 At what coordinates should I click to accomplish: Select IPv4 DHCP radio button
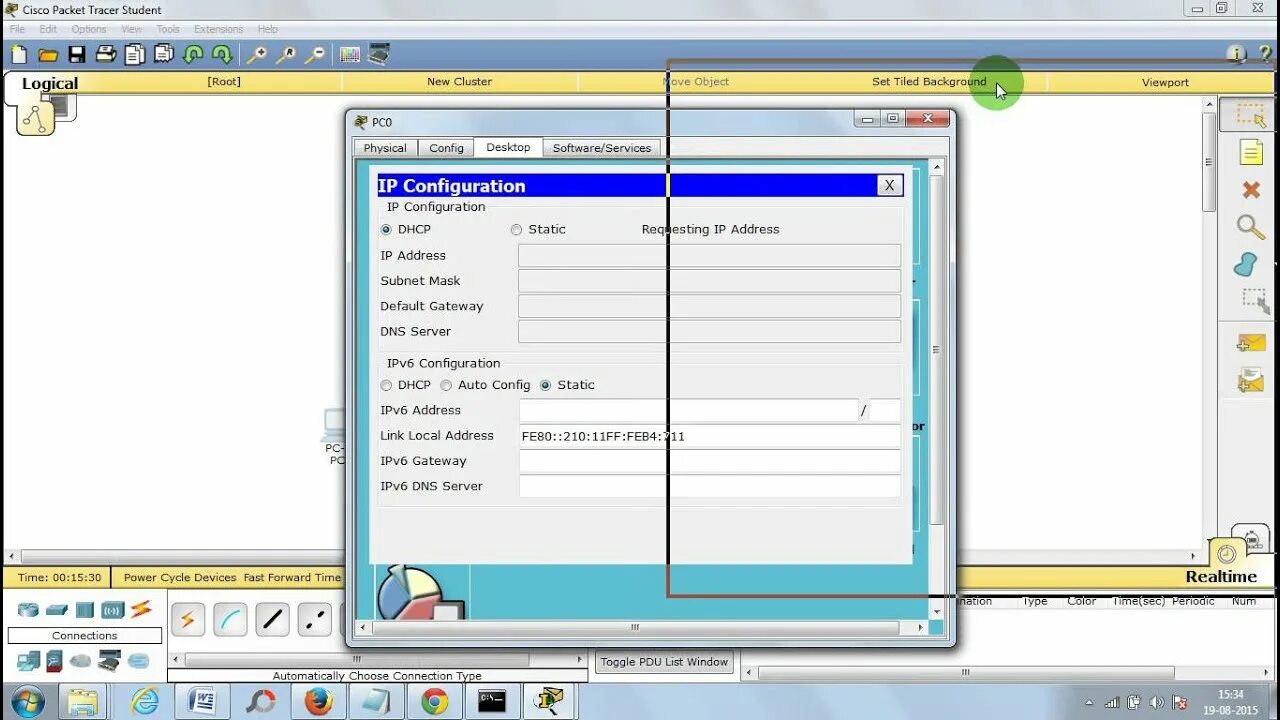pos(386,229)
